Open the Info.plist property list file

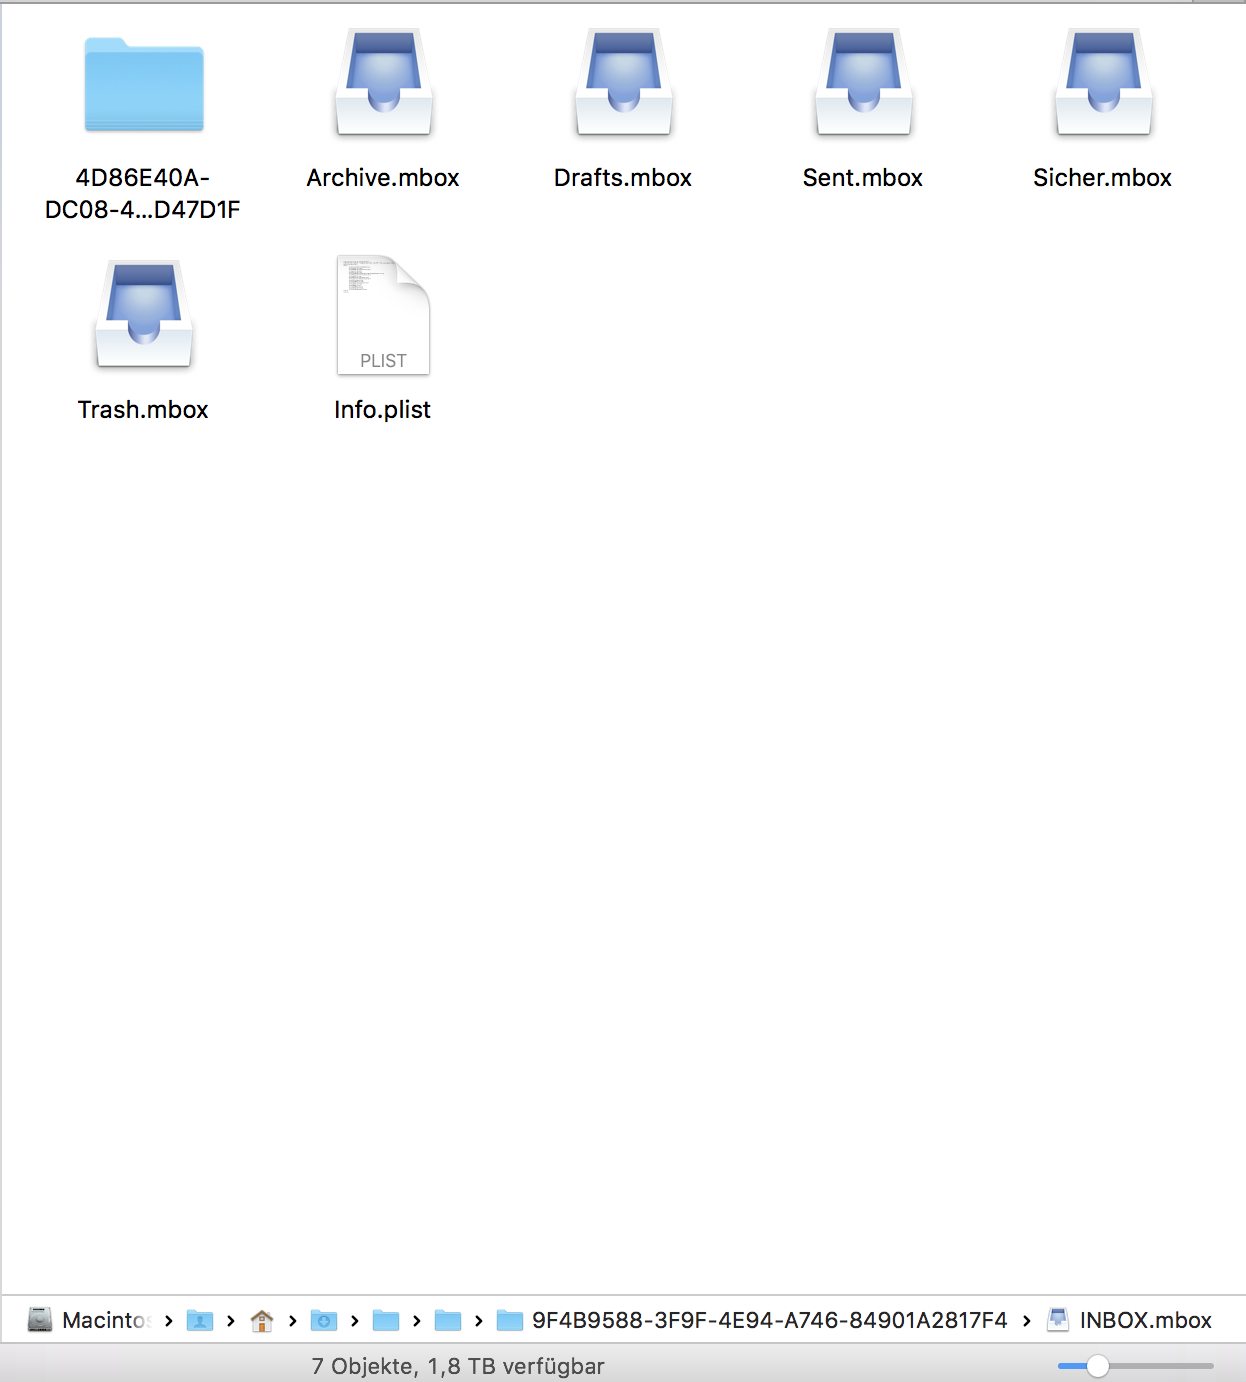point(383,315)
